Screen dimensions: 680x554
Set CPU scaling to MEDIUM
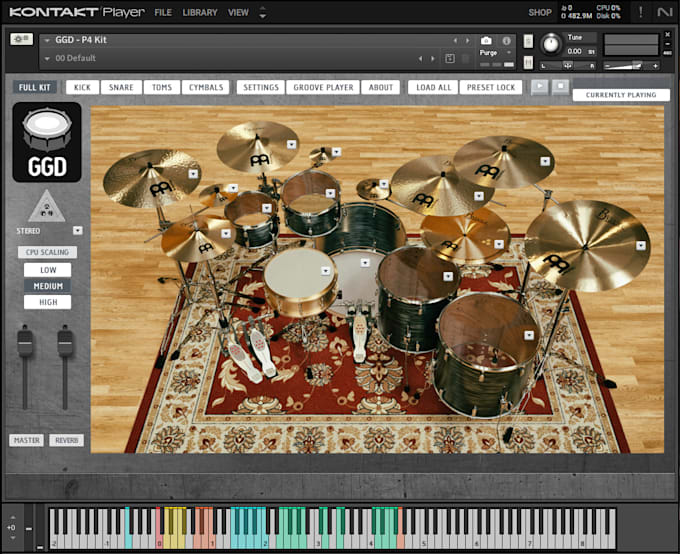coord(48,286)
